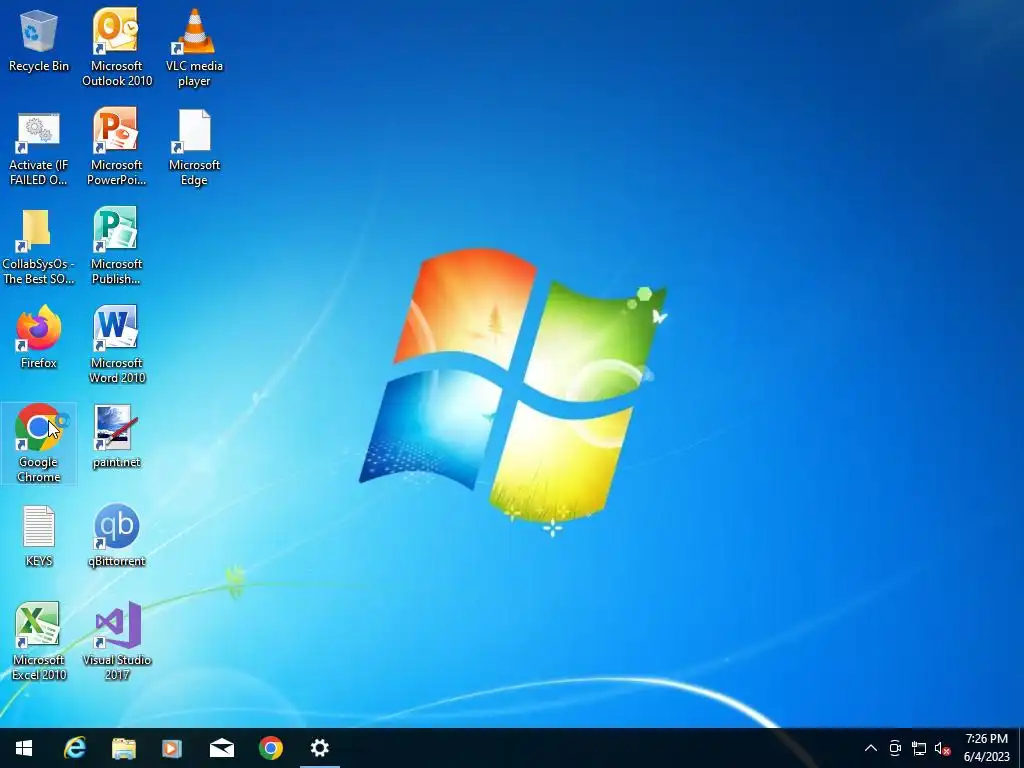Select the Microsoft Publisher shortcut
This screenshot has width=1024, height=768.
coord(116,247)
